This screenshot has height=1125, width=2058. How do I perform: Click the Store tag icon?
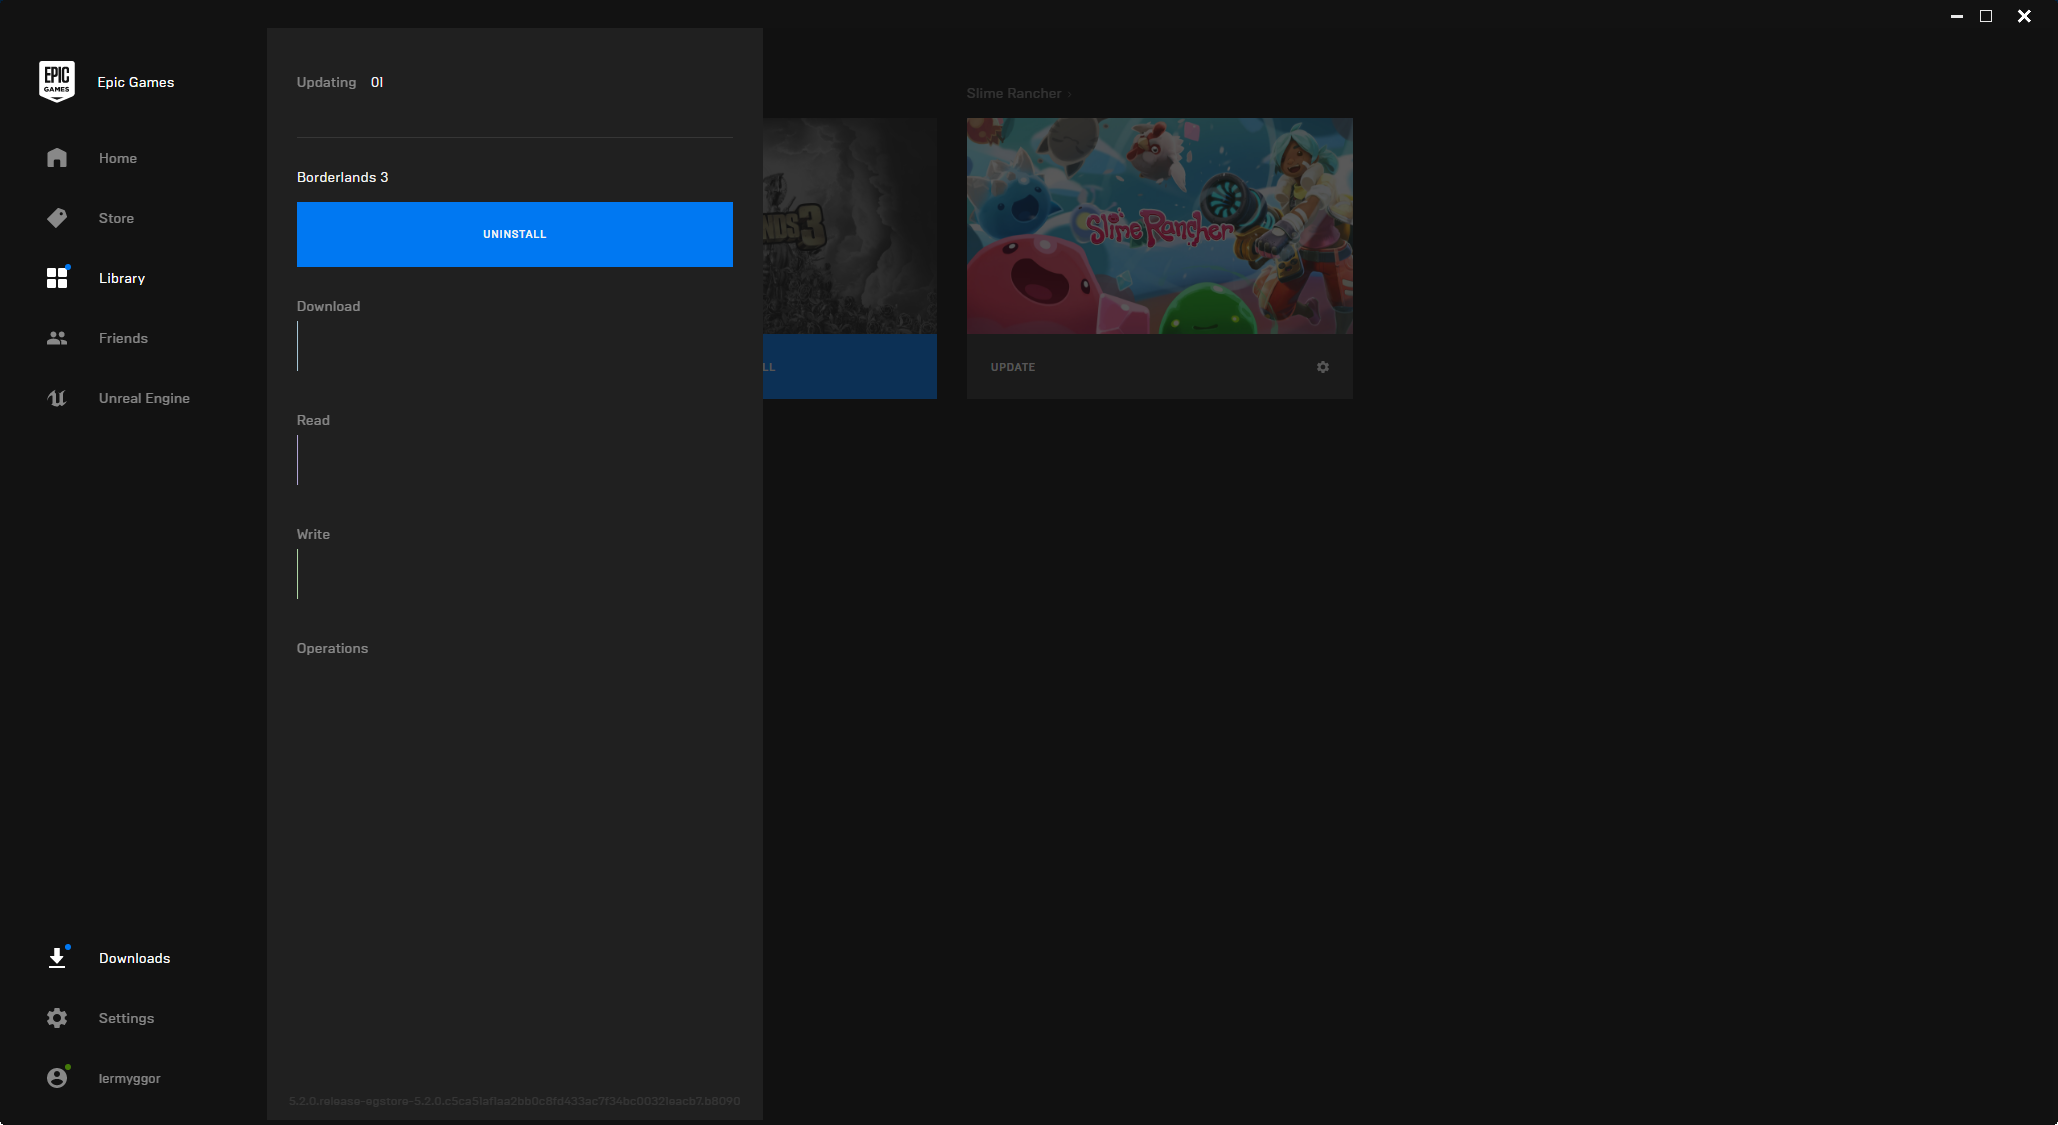coord(57,218)
